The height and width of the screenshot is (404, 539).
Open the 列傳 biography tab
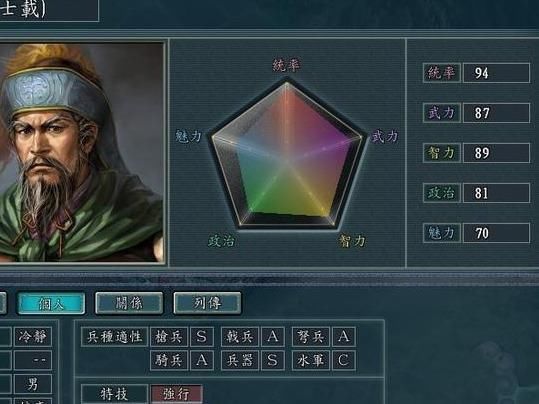207,303
